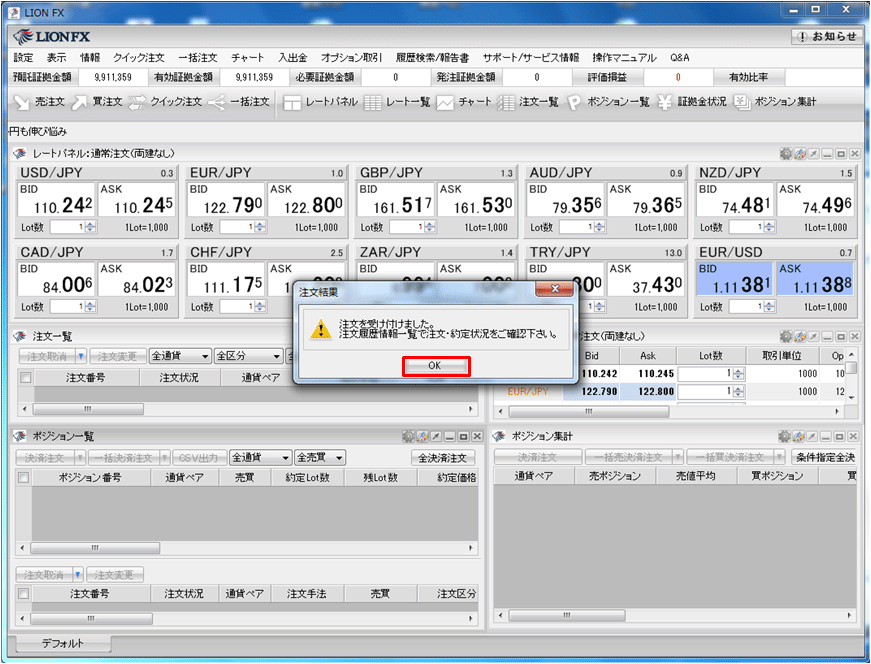Click the palette icon of the Bid/Ask rate list panel
The width and height of the screenshot is (871, 664).
800,337
